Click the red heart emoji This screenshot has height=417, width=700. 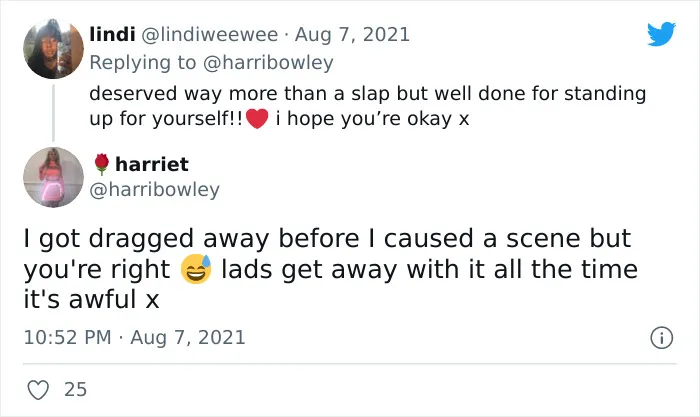(x=257, y=119)
